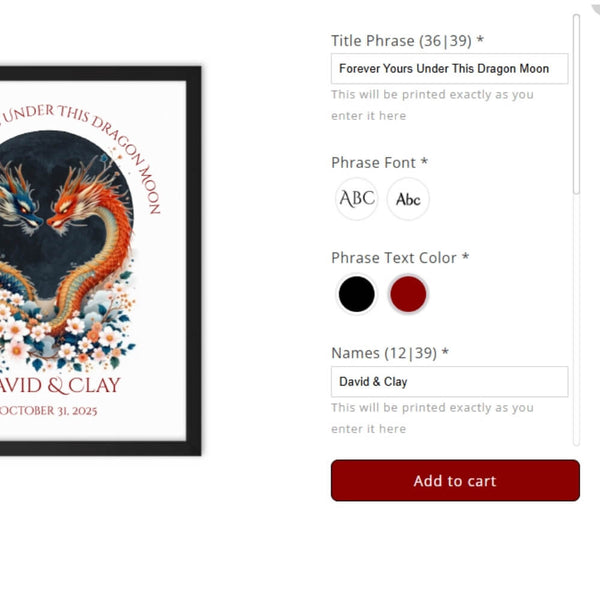Click the options panel vertical scrollbar

pyautogui.click(x=576, y=104)
